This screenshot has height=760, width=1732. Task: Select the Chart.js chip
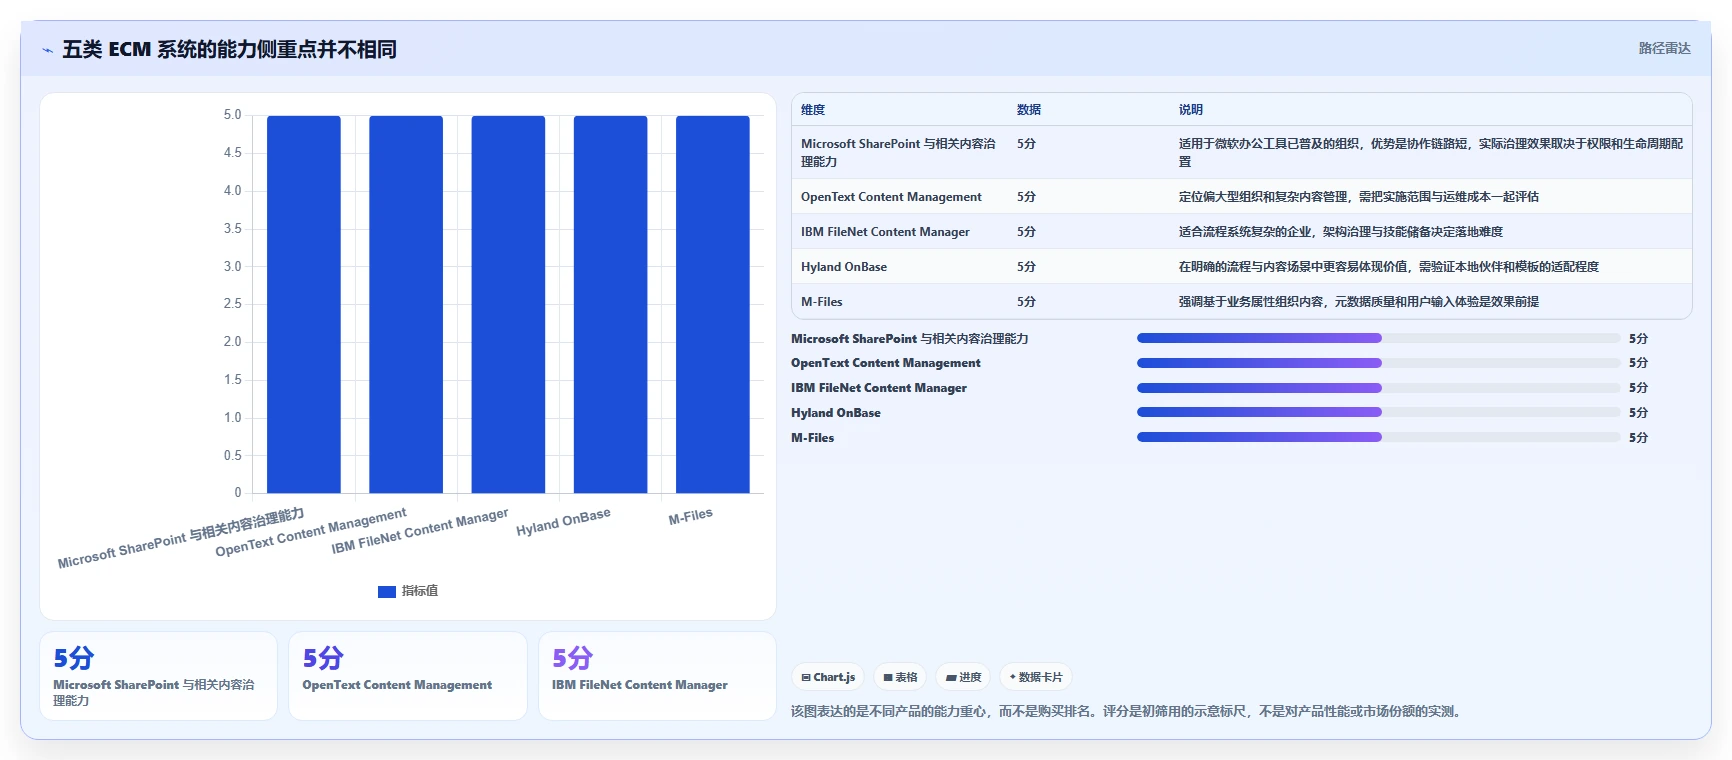point(828,677)
